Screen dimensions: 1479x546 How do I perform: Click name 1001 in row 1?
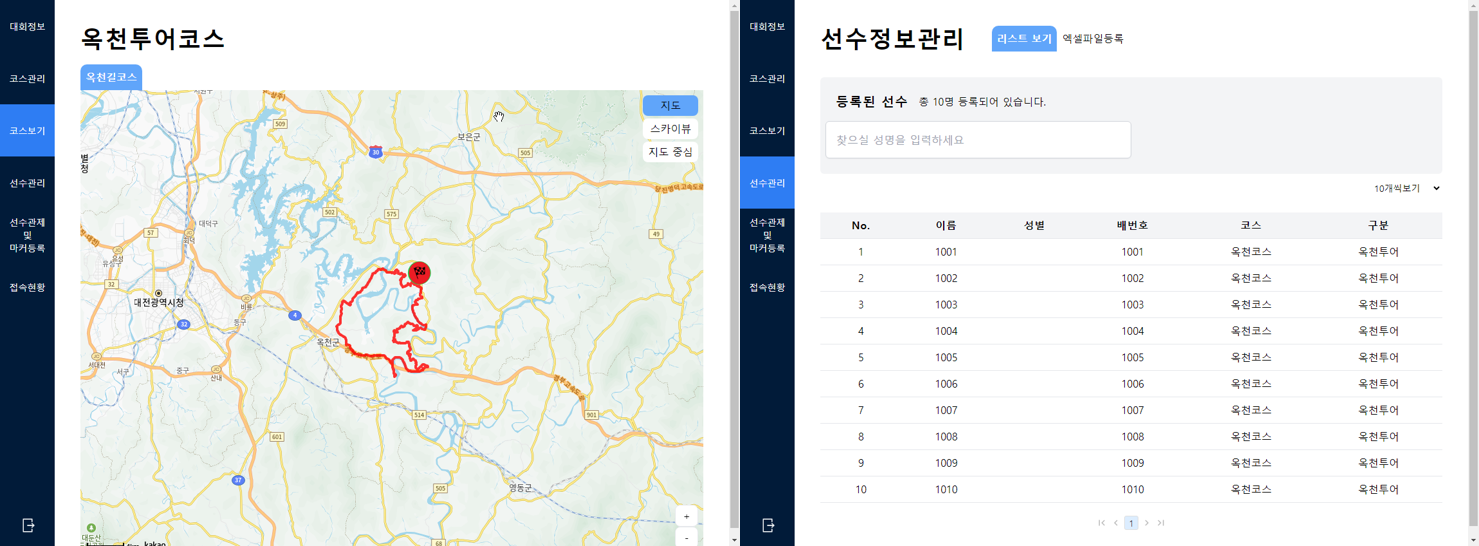tap(946, 252)
